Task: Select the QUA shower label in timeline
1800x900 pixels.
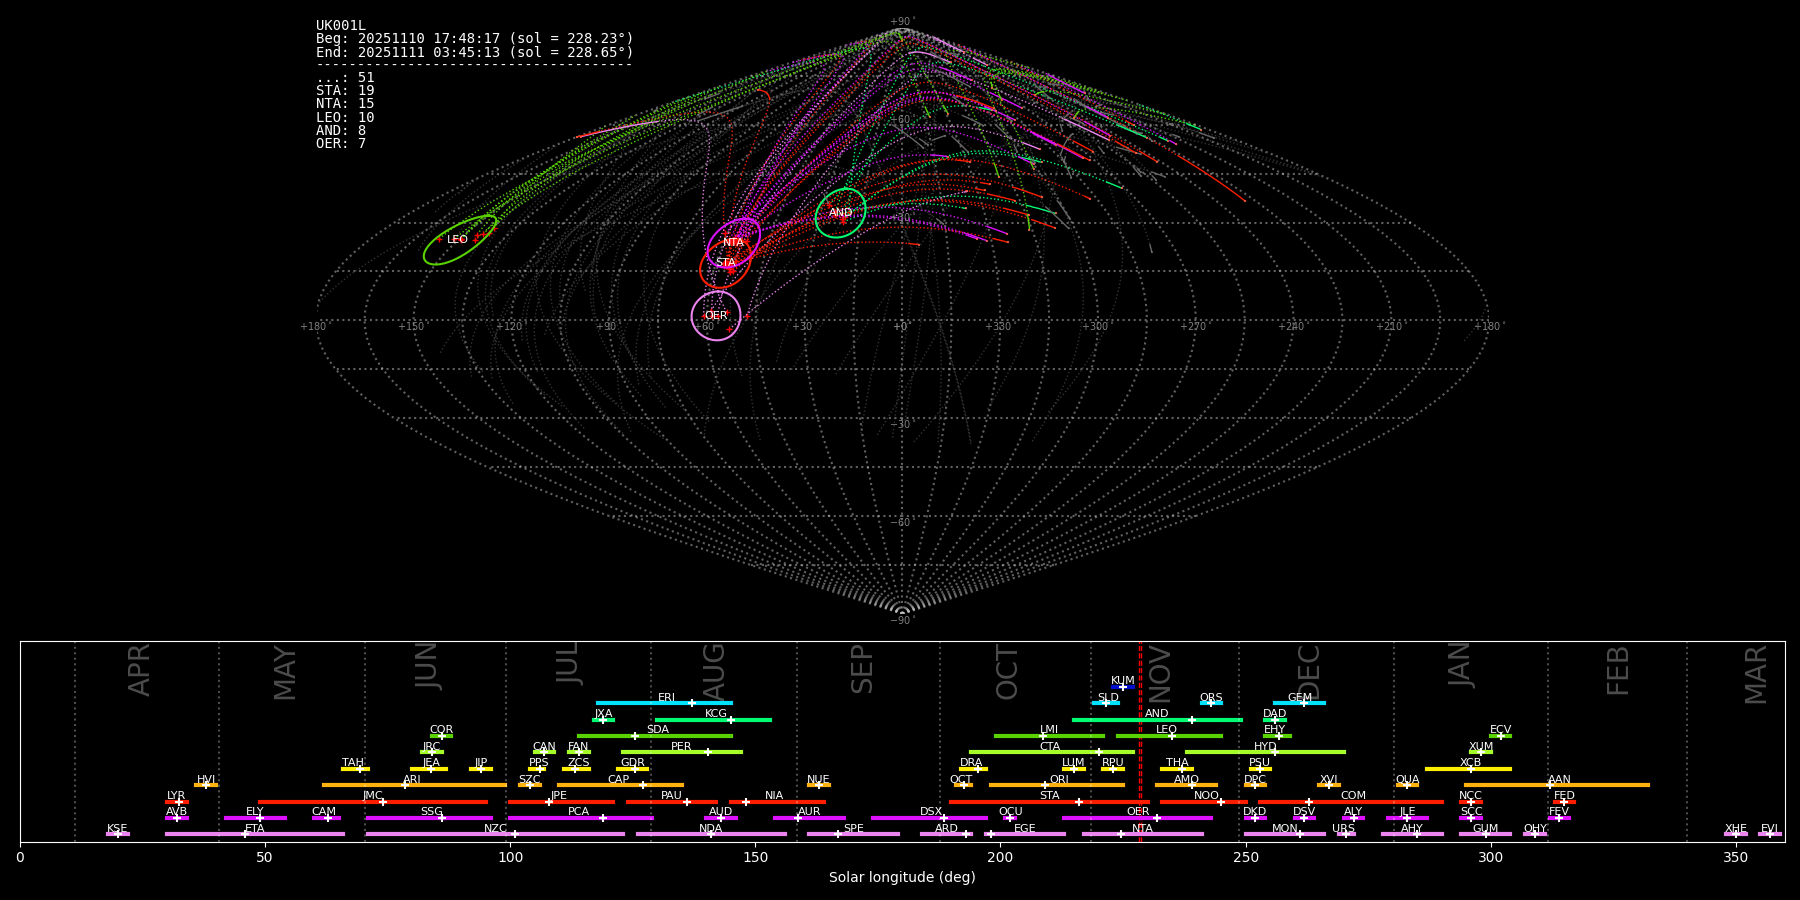Action: tap(1407, 779)
